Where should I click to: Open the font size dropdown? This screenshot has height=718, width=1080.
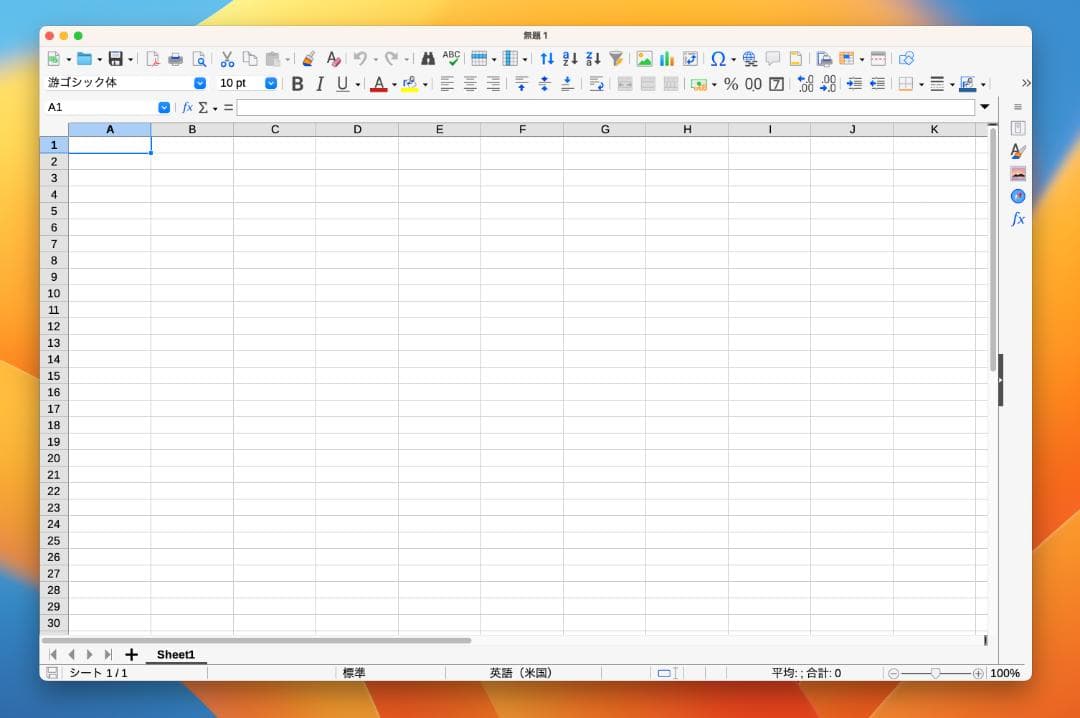click(x=269, y=83)
